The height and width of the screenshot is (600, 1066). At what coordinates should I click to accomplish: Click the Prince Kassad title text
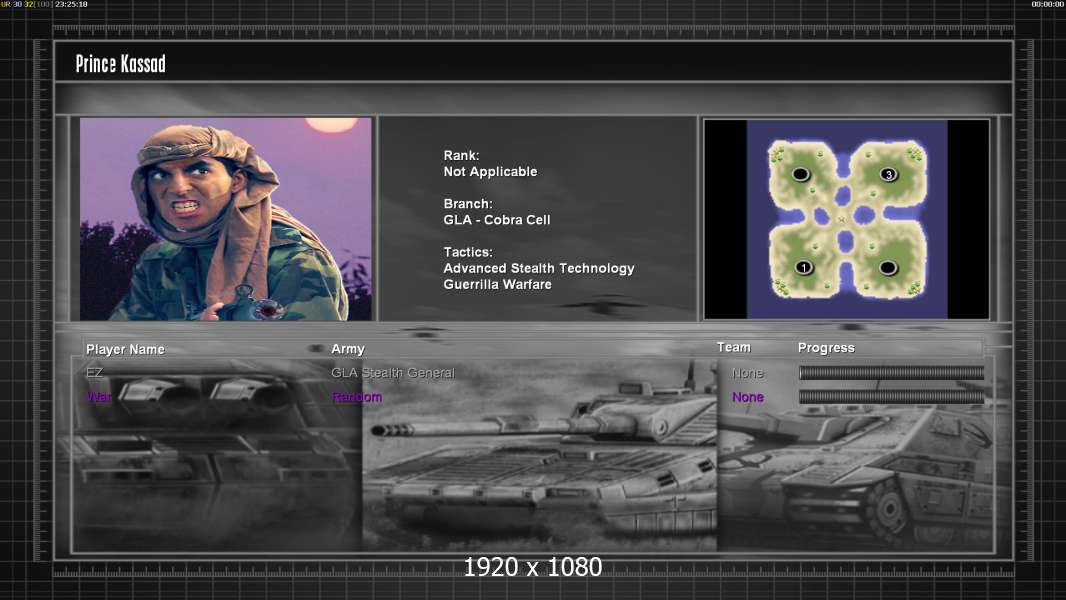(120, 64)
